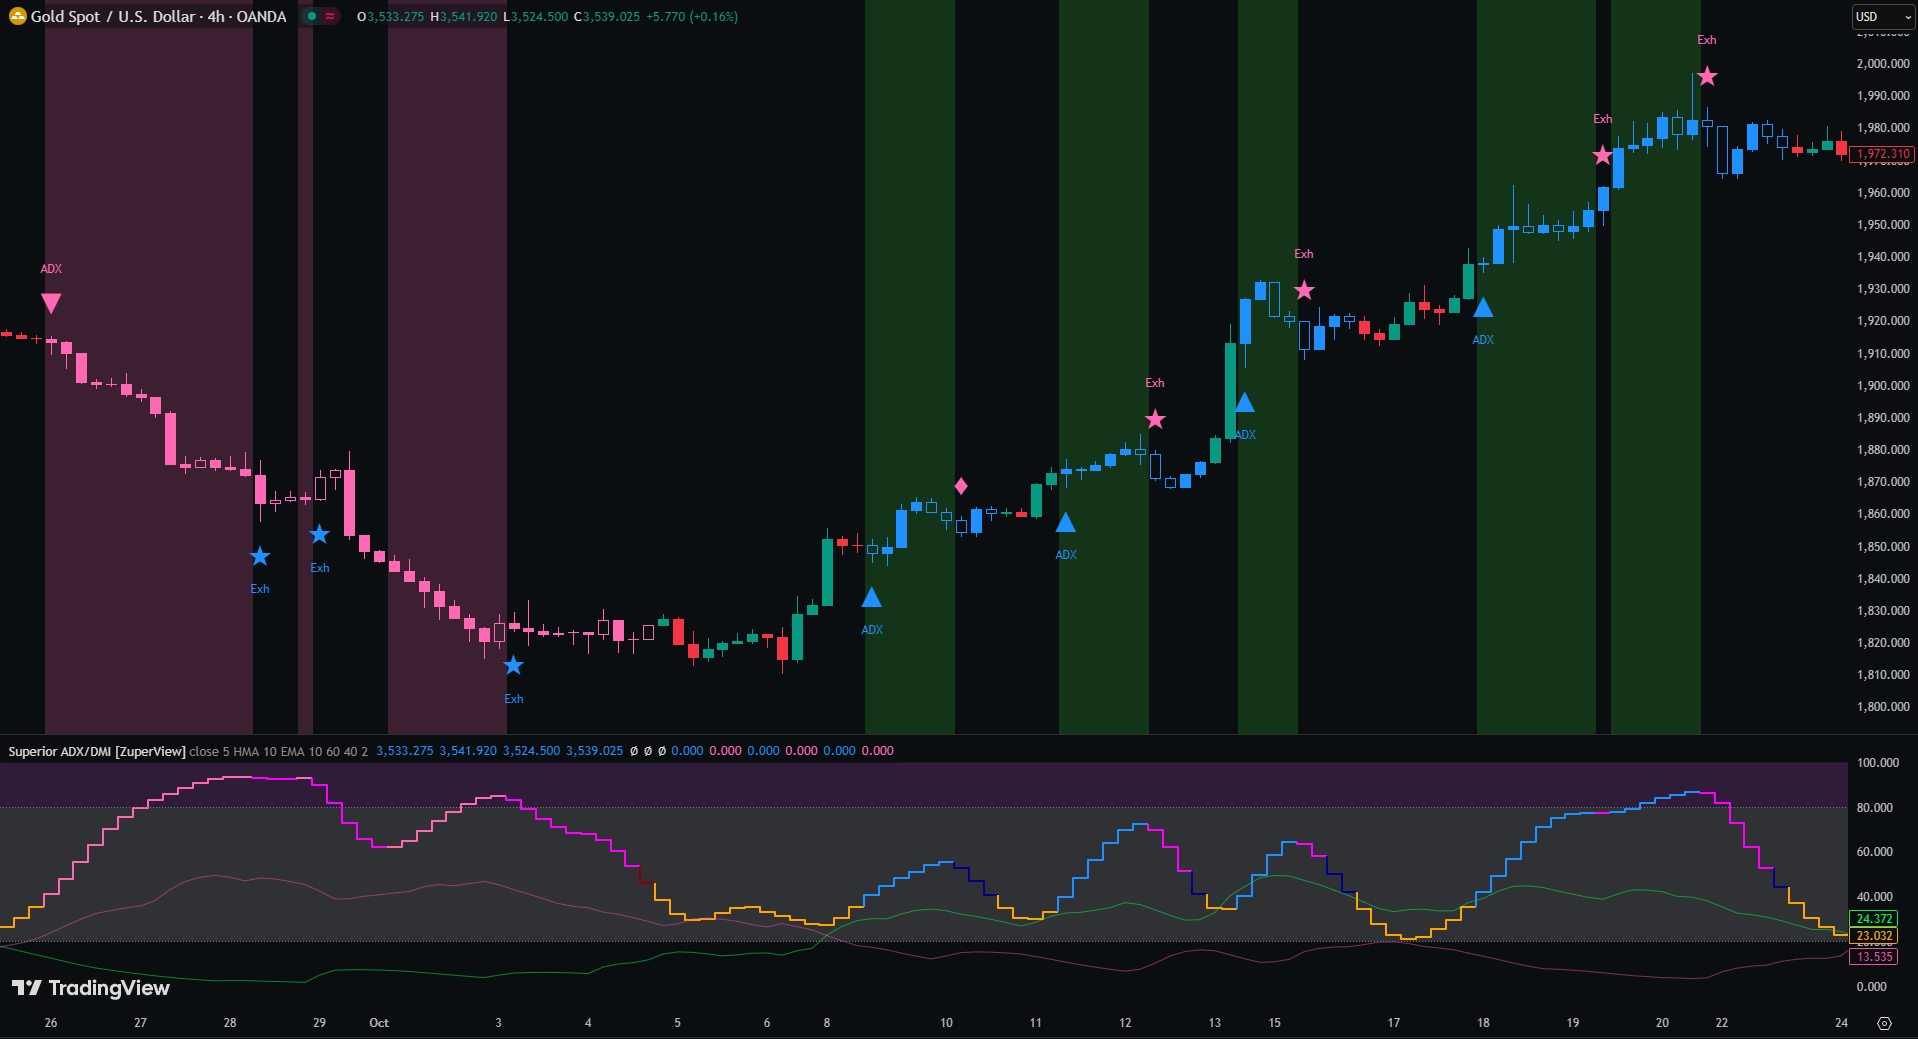
Task: Click the red 1,972.310 current price label
Action: [x=1882, y=154]
